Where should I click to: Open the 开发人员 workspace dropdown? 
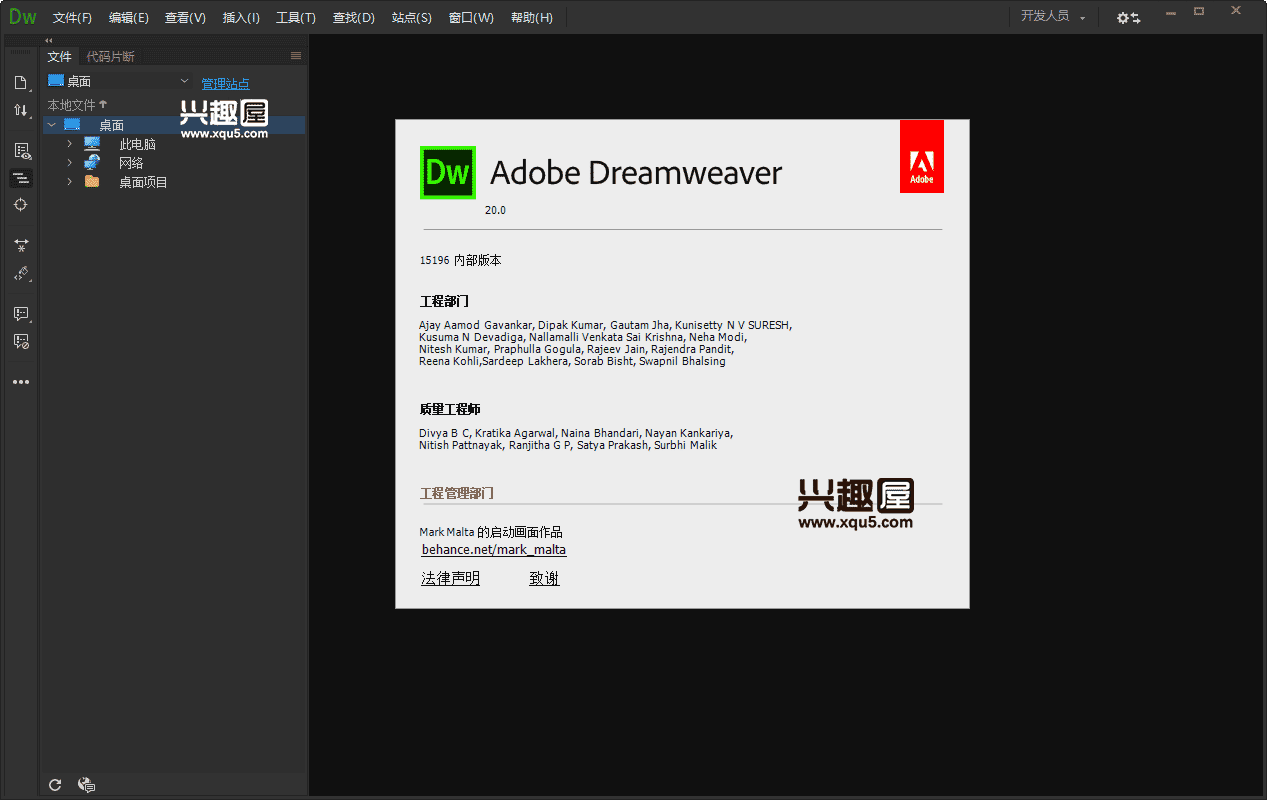[x=1053, y=17]
